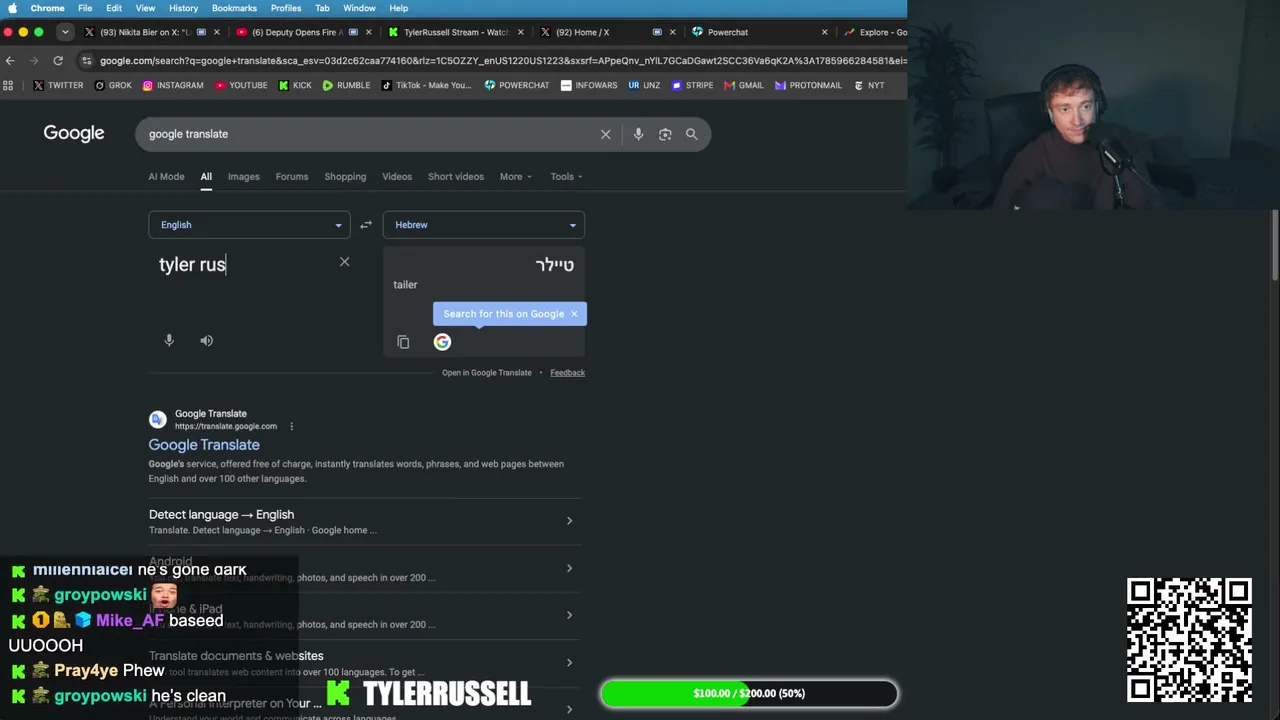Screen dimensions: 1280x720
Task: Click the translate-by-voice microphone icon
Action: (x=169, y=341)
